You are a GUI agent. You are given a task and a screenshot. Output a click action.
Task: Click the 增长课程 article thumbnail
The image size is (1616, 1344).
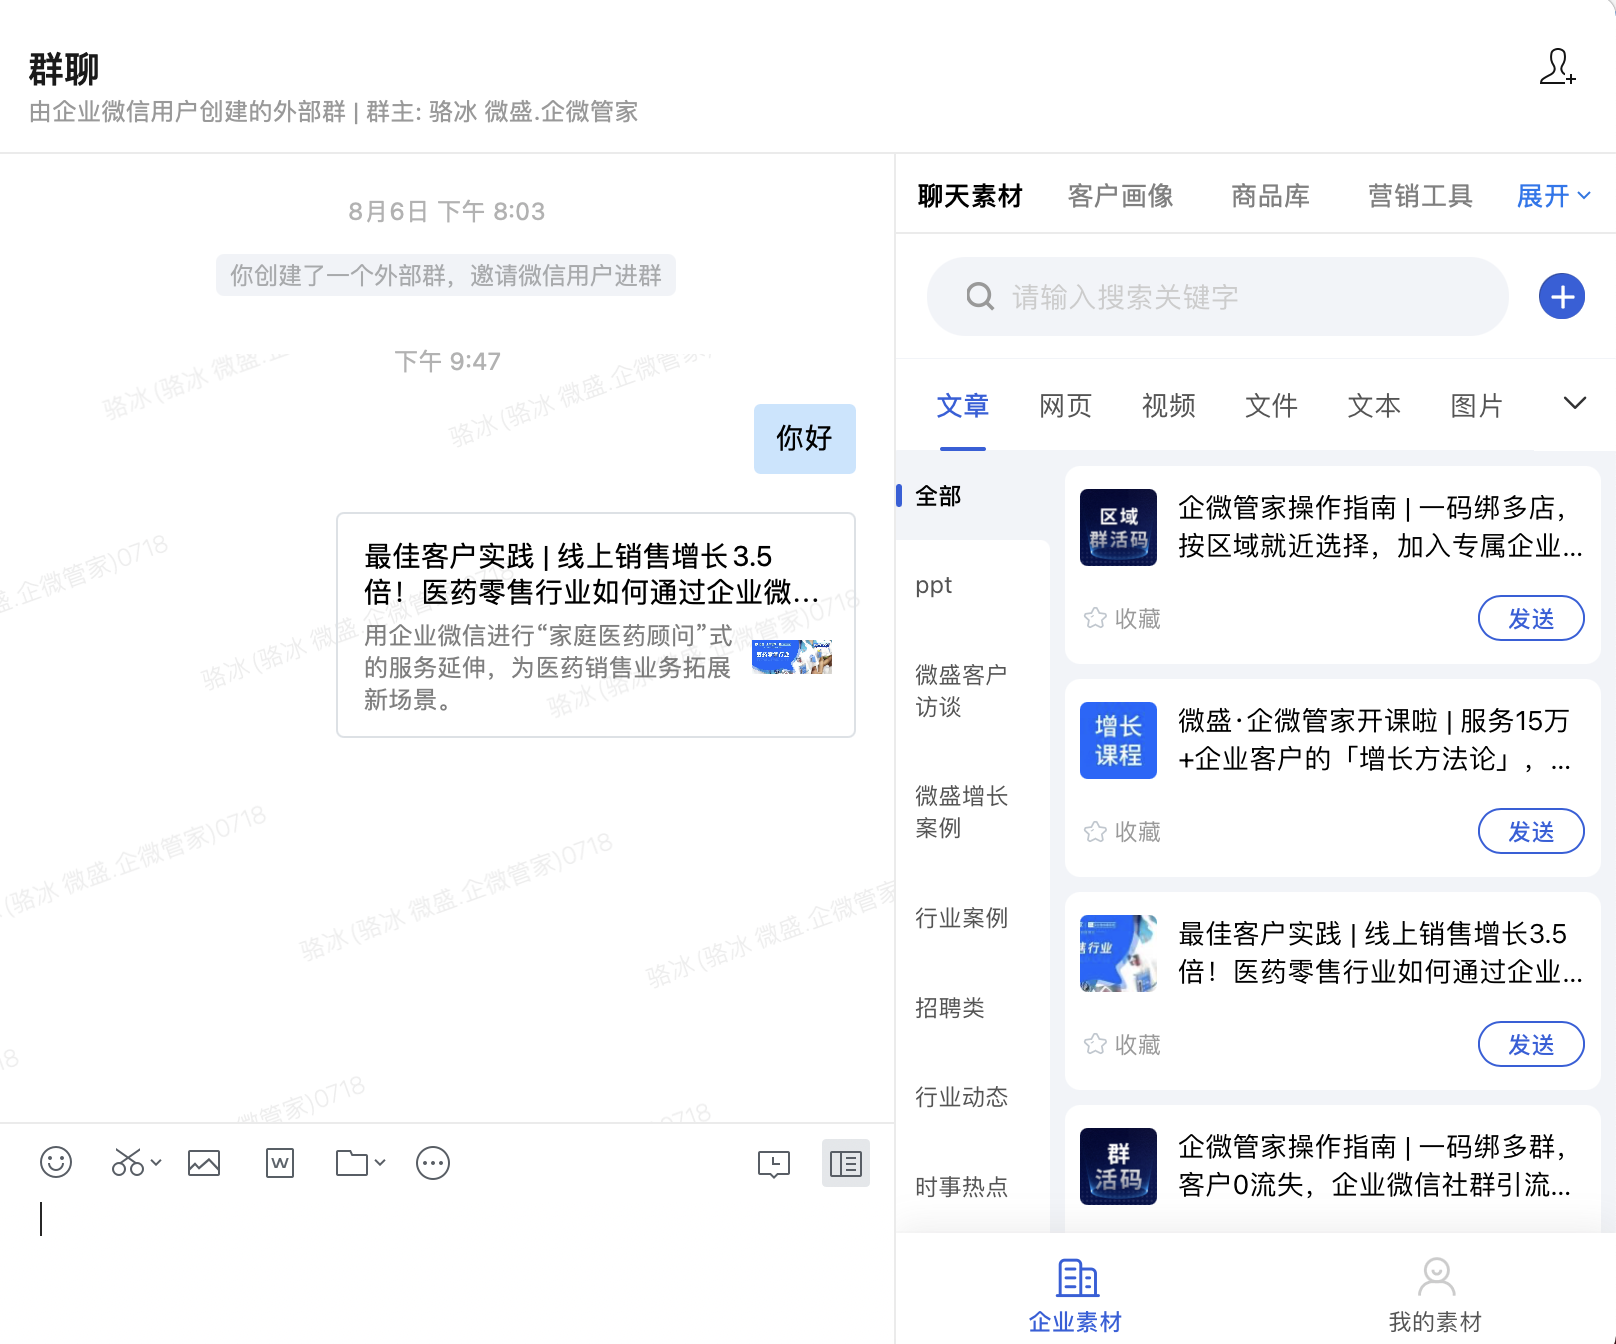pos(1118,741)
